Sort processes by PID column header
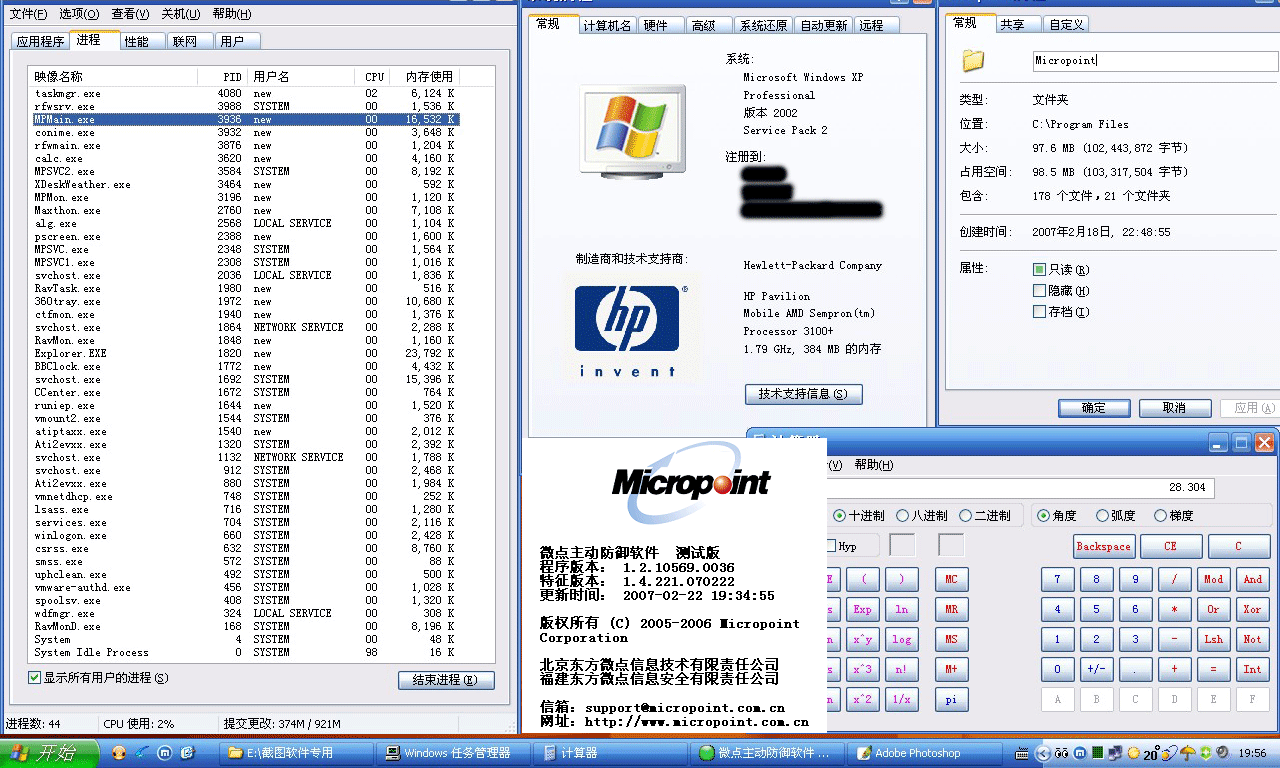The width and height of the screenshot is (1280, 768). (221, 76)
